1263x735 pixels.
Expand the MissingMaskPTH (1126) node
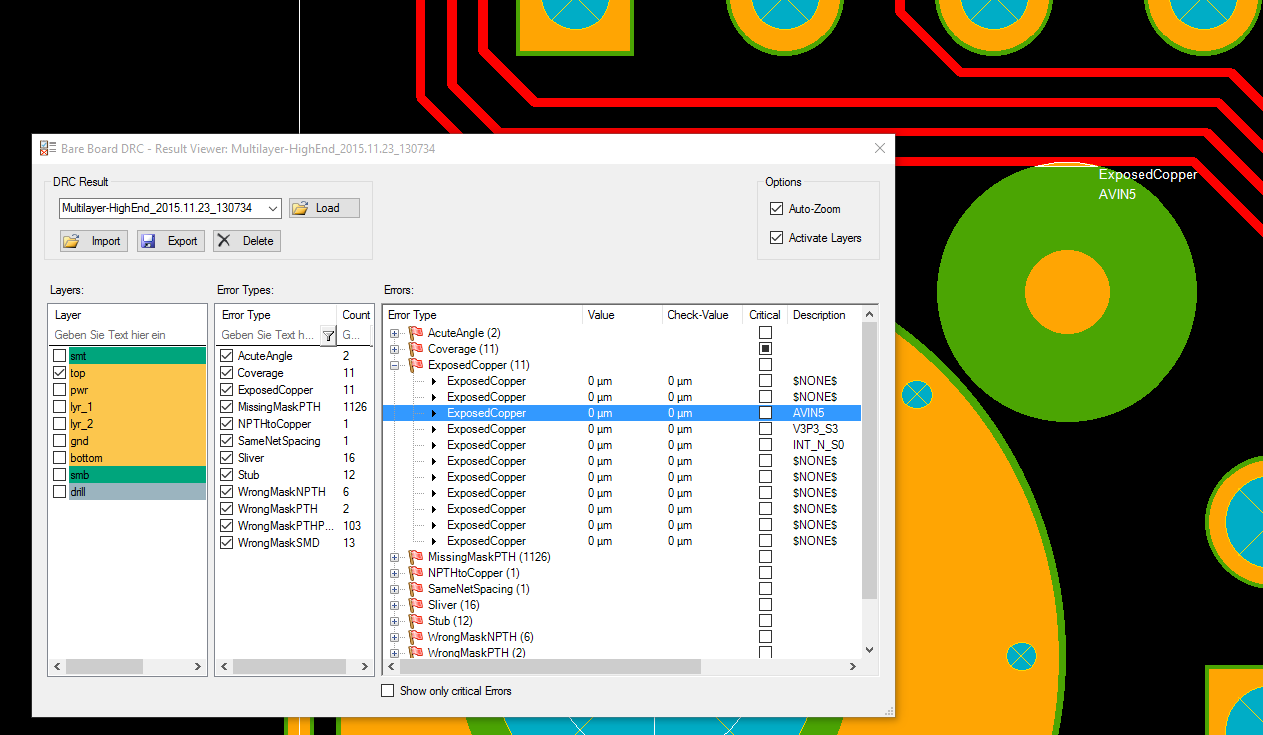395,557
